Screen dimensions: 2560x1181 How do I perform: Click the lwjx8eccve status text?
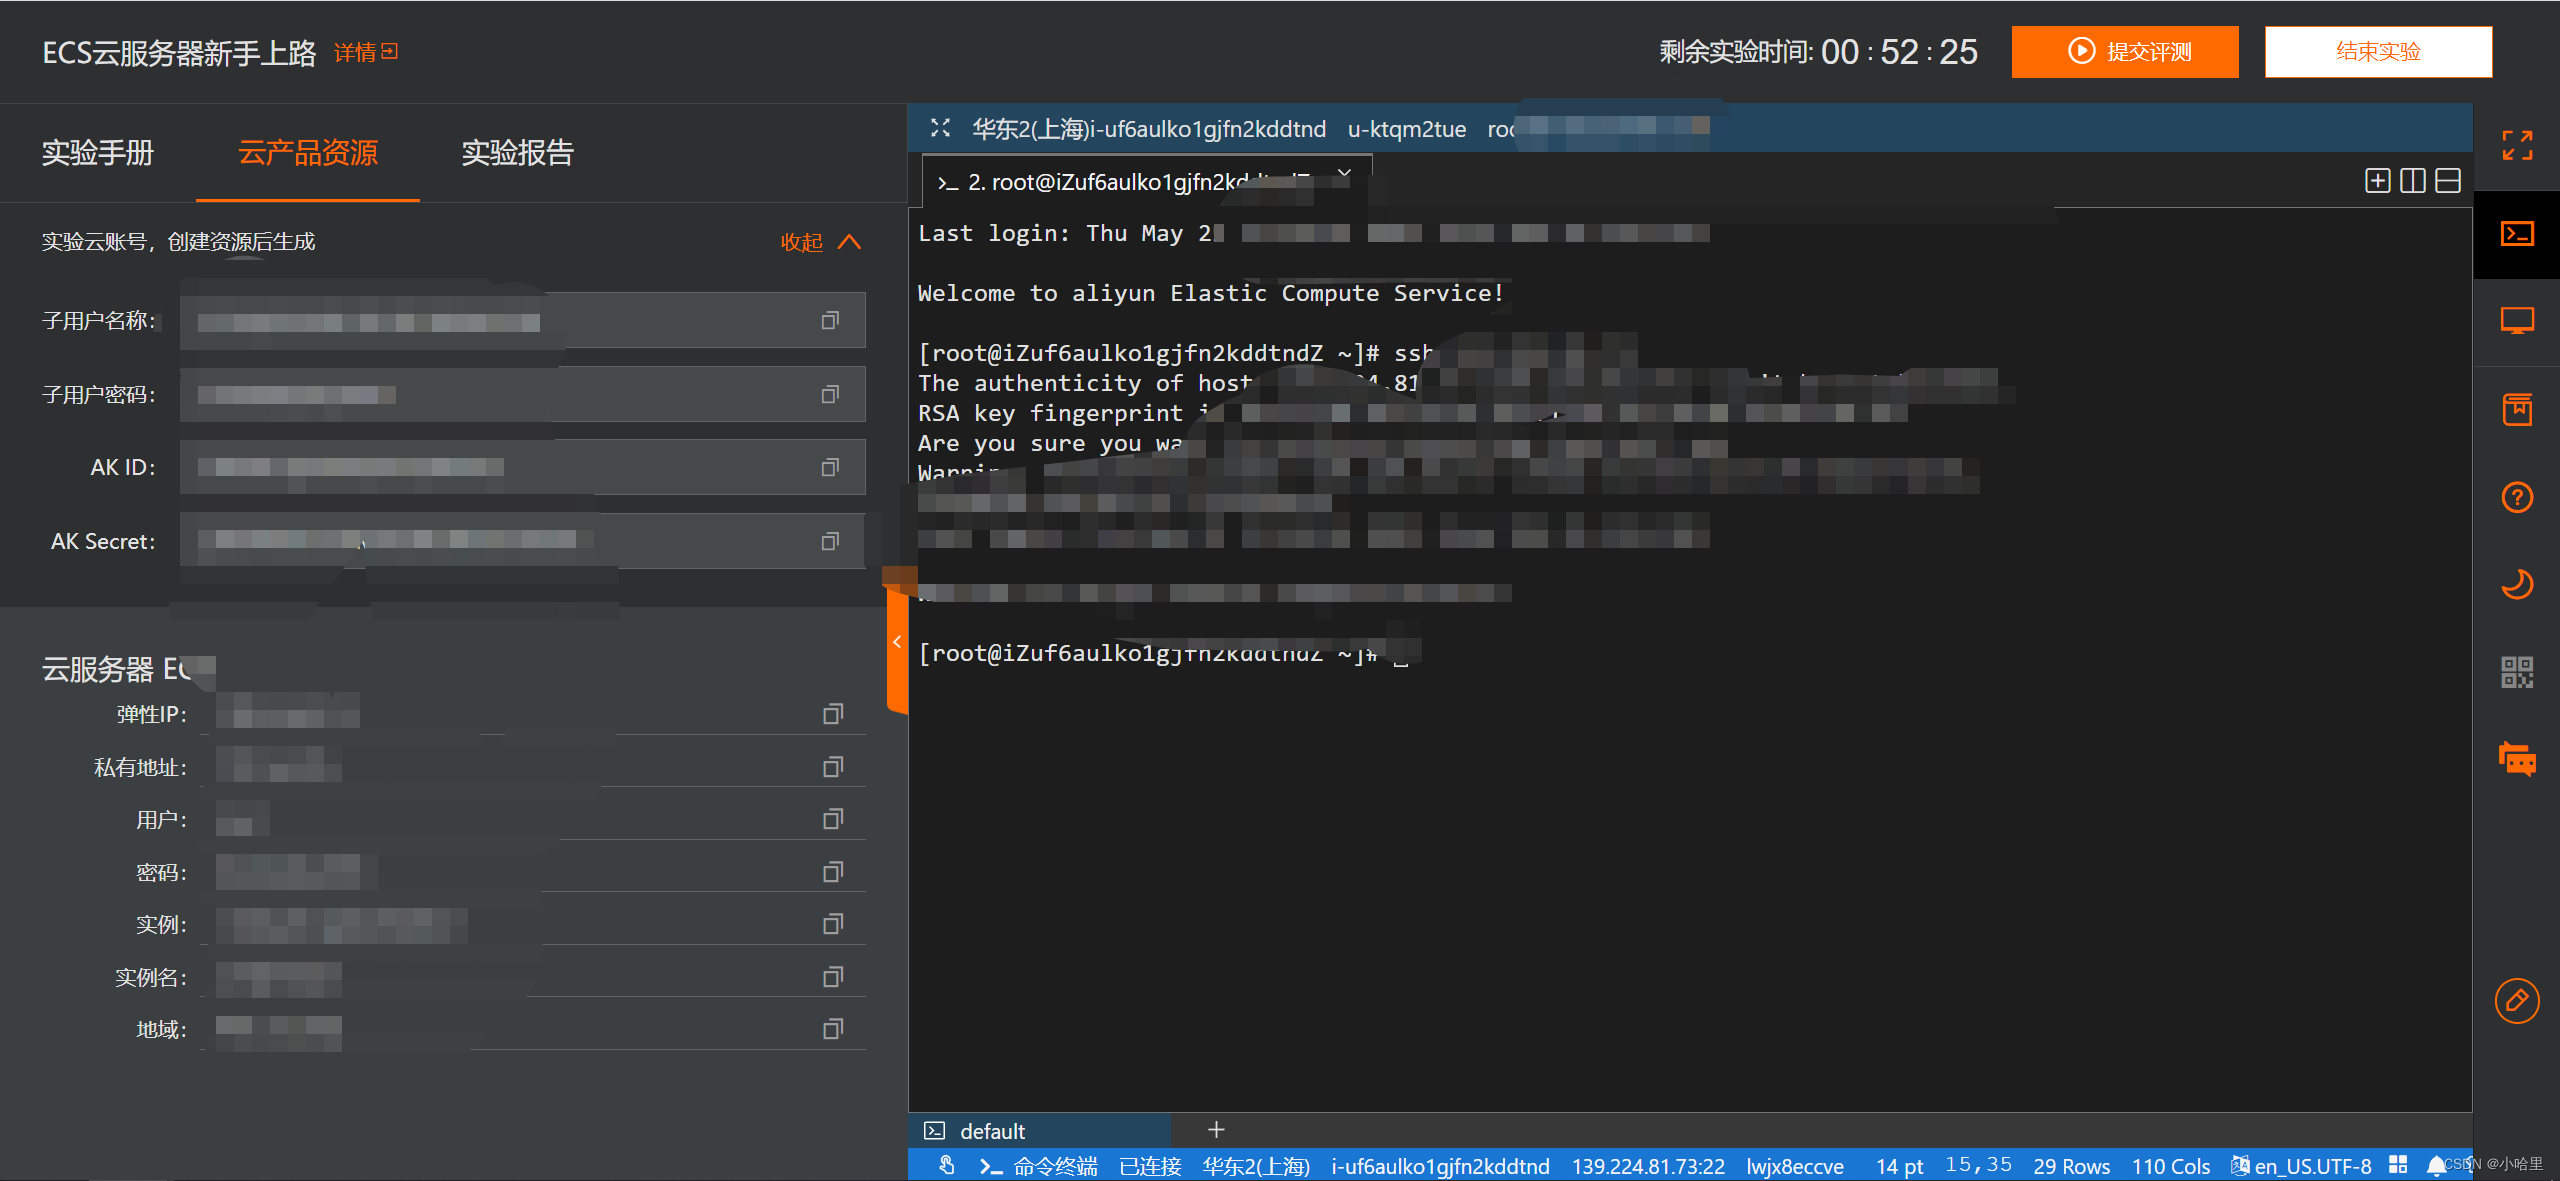point(1795,1166)
